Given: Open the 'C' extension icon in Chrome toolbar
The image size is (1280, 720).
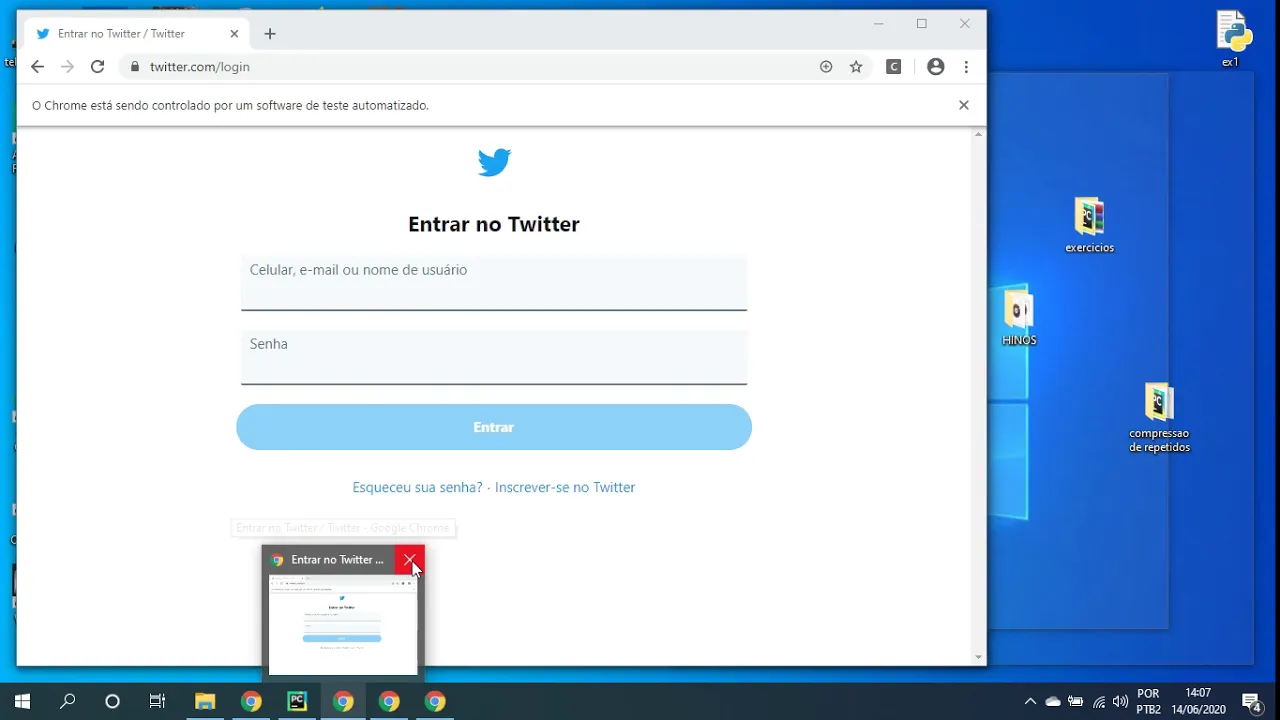Looking at the screenshot, I should pyautogui.click(x=894, y=67).
